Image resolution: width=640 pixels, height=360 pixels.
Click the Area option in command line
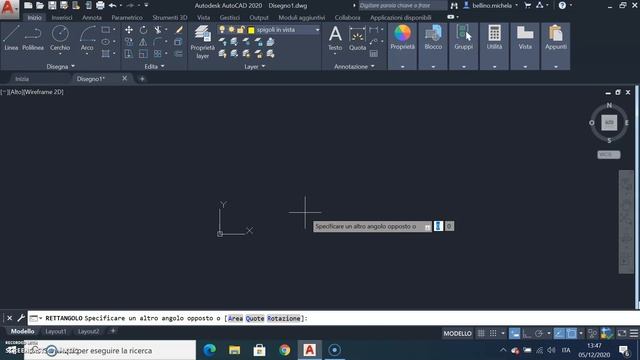236,318
